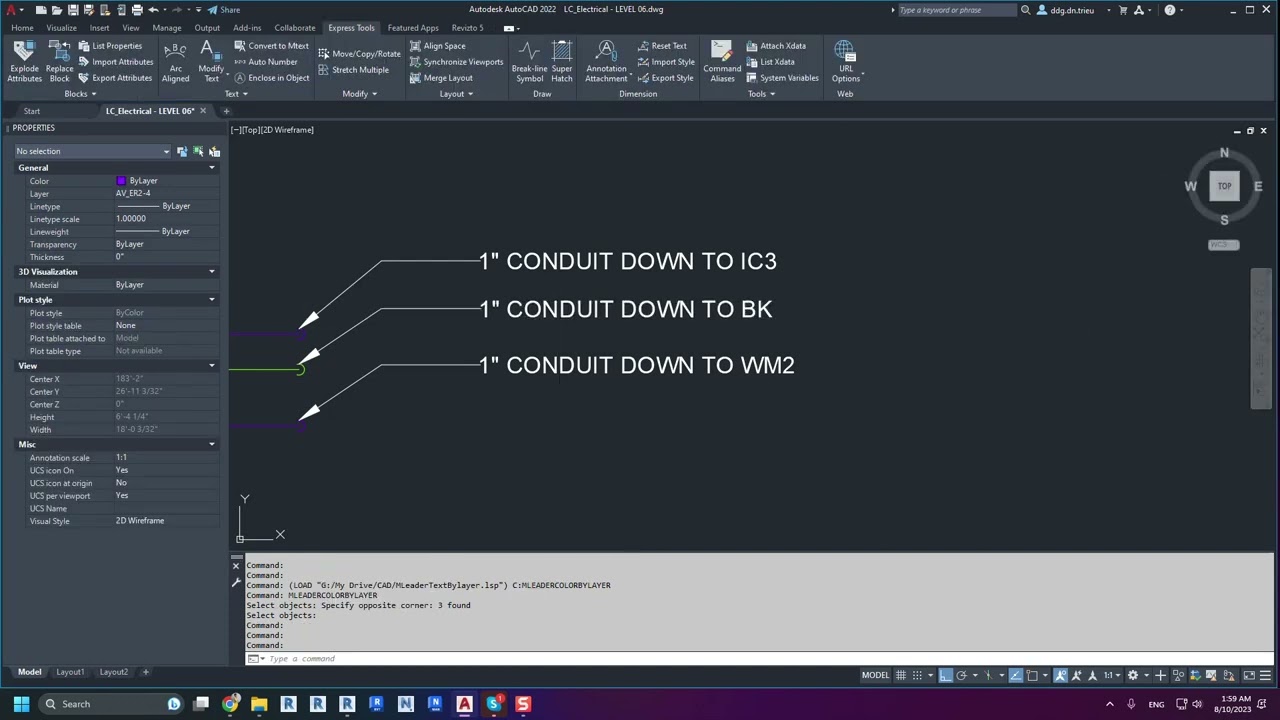Viewport: 1280px width, 720px height.
Task: Click Select Objects icon in Properties palette
Action: pos(198,151)
